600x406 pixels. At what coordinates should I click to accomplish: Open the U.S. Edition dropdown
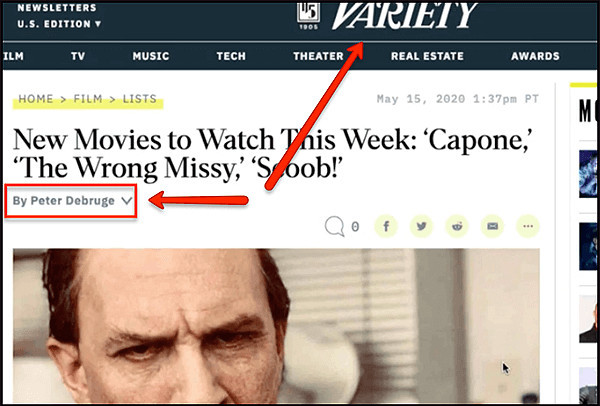(59, 24)
